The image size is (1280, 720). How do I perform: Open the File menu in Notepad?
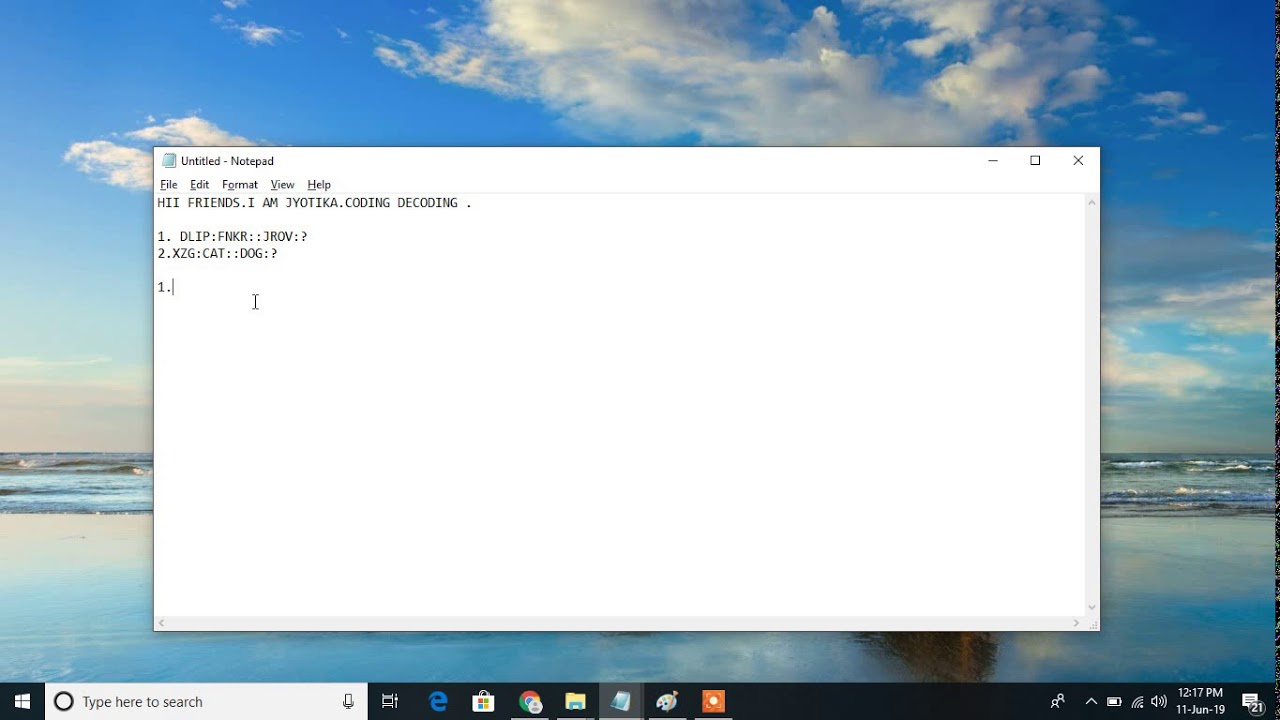click(x=168, y=185)
